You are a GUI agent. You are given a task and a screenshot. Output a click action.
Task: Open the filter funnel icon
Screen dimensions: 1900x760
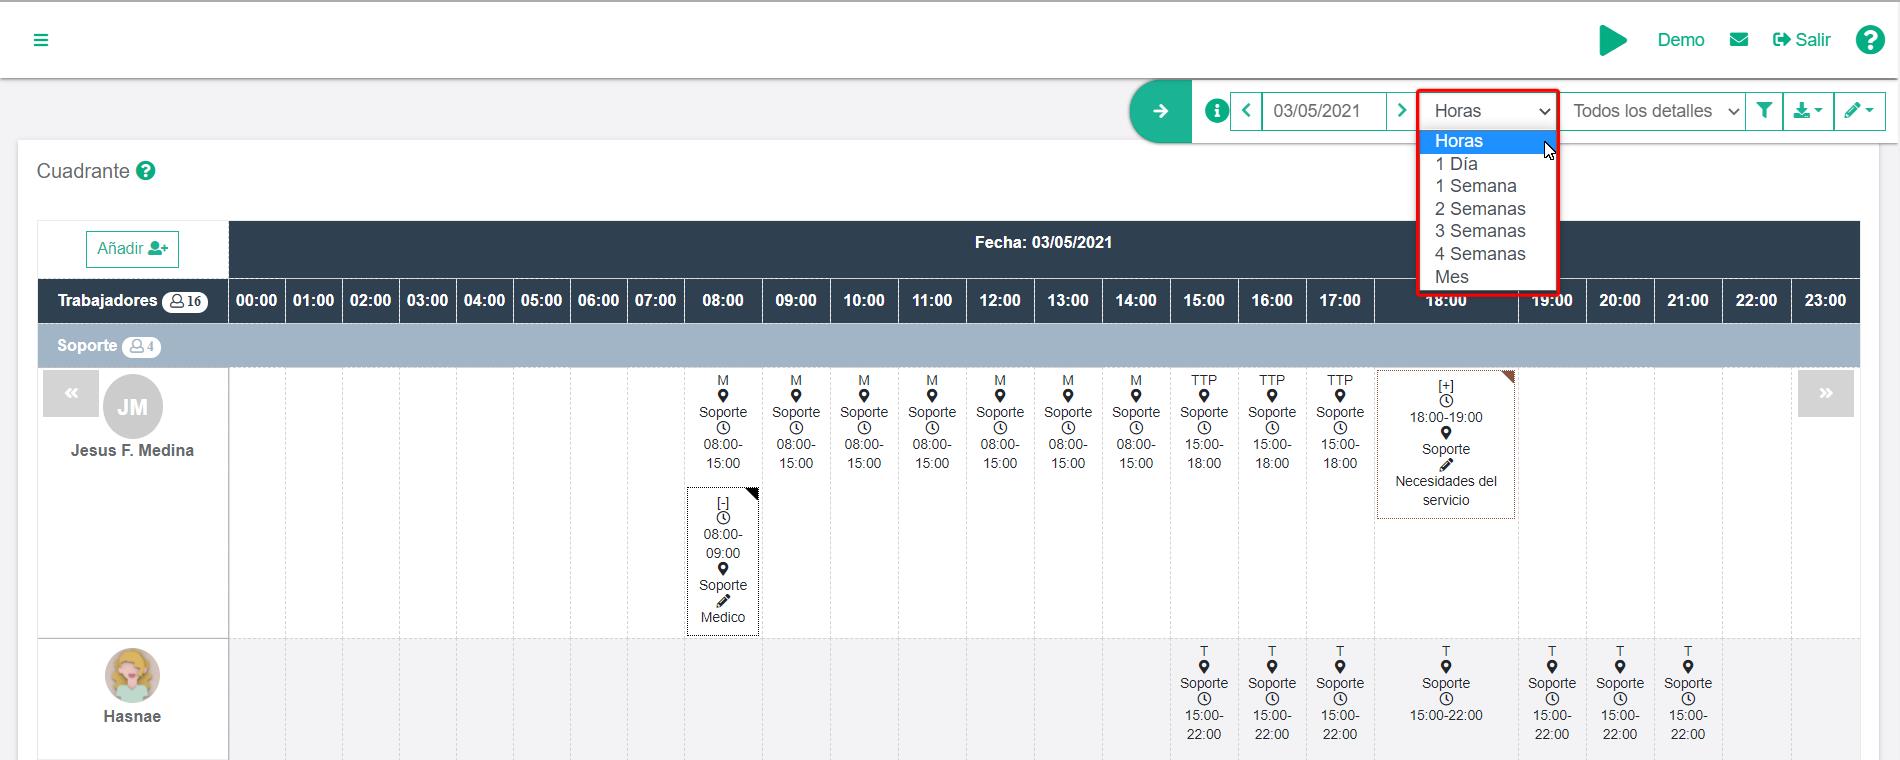tap(1764, 111)
